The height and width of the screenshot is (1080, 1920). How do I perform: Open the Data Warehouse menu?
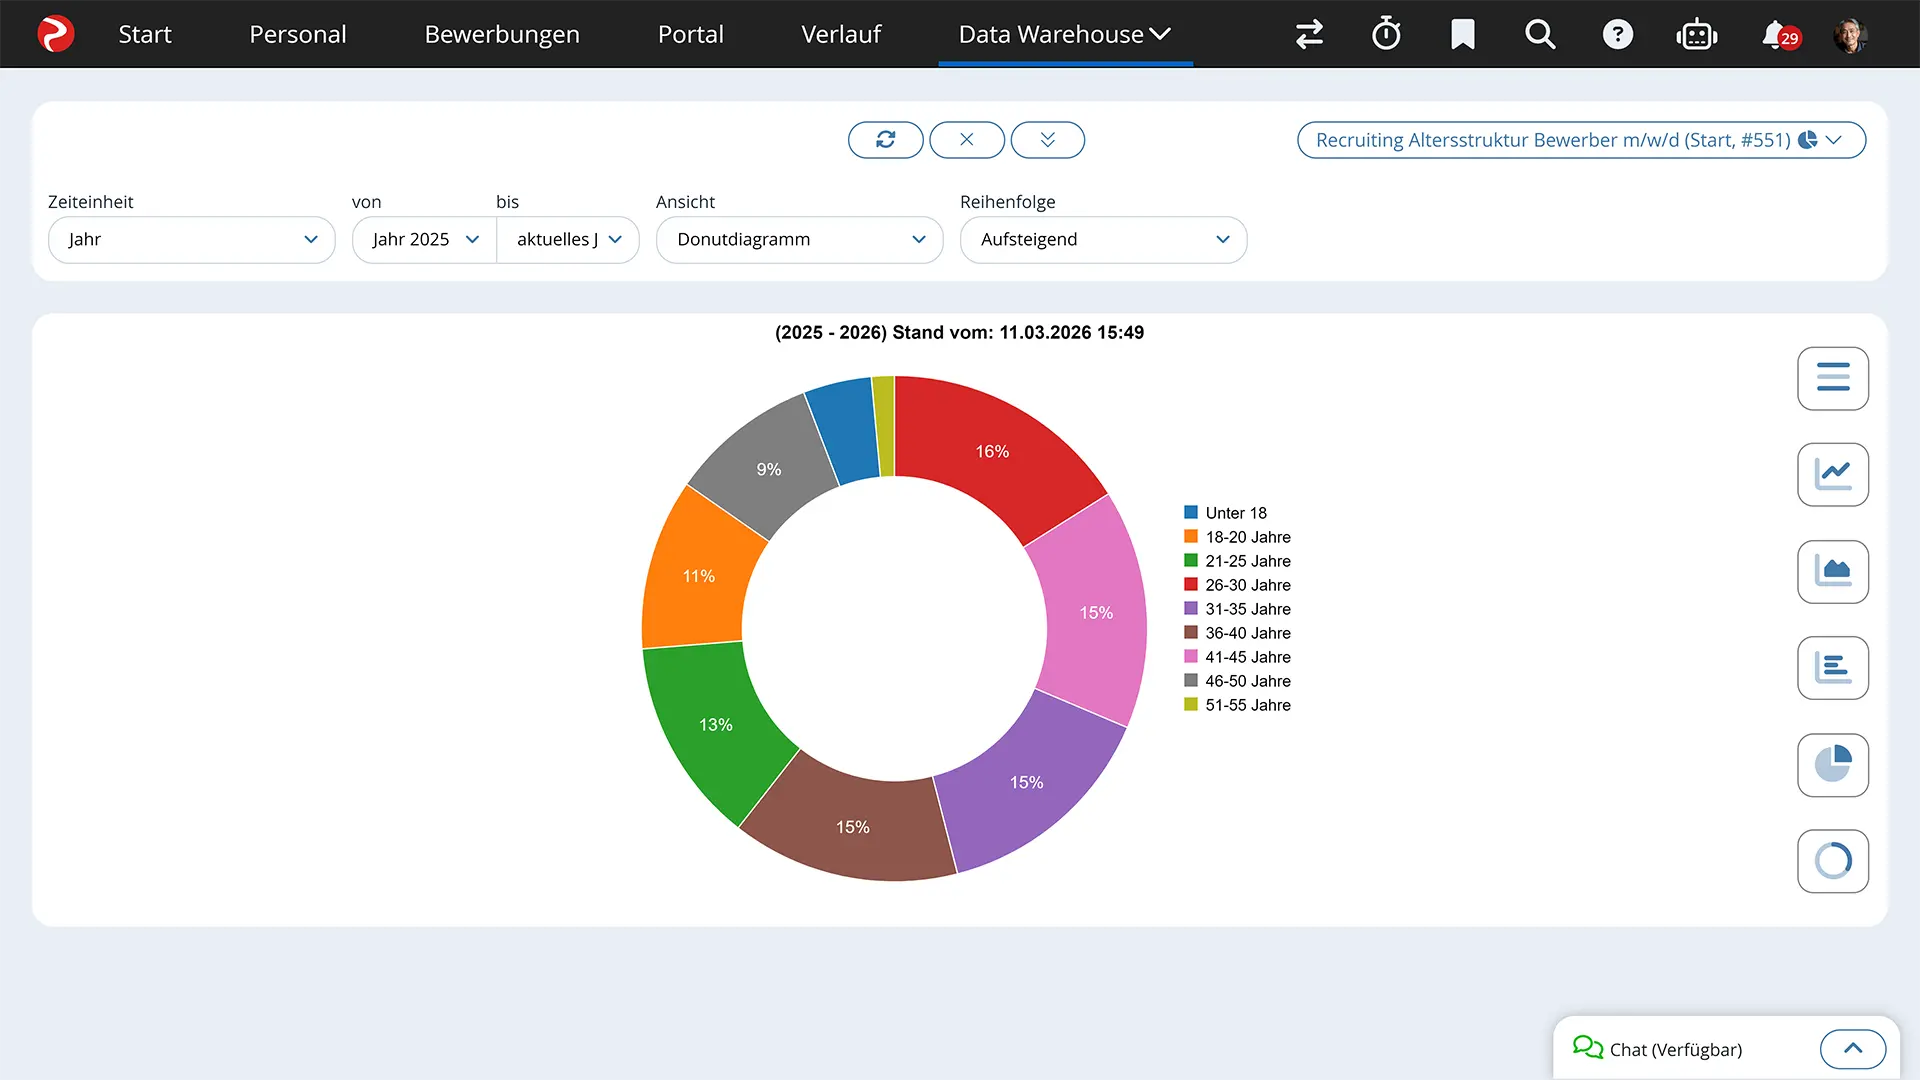pyautogui.click(x=1064, y=33)
